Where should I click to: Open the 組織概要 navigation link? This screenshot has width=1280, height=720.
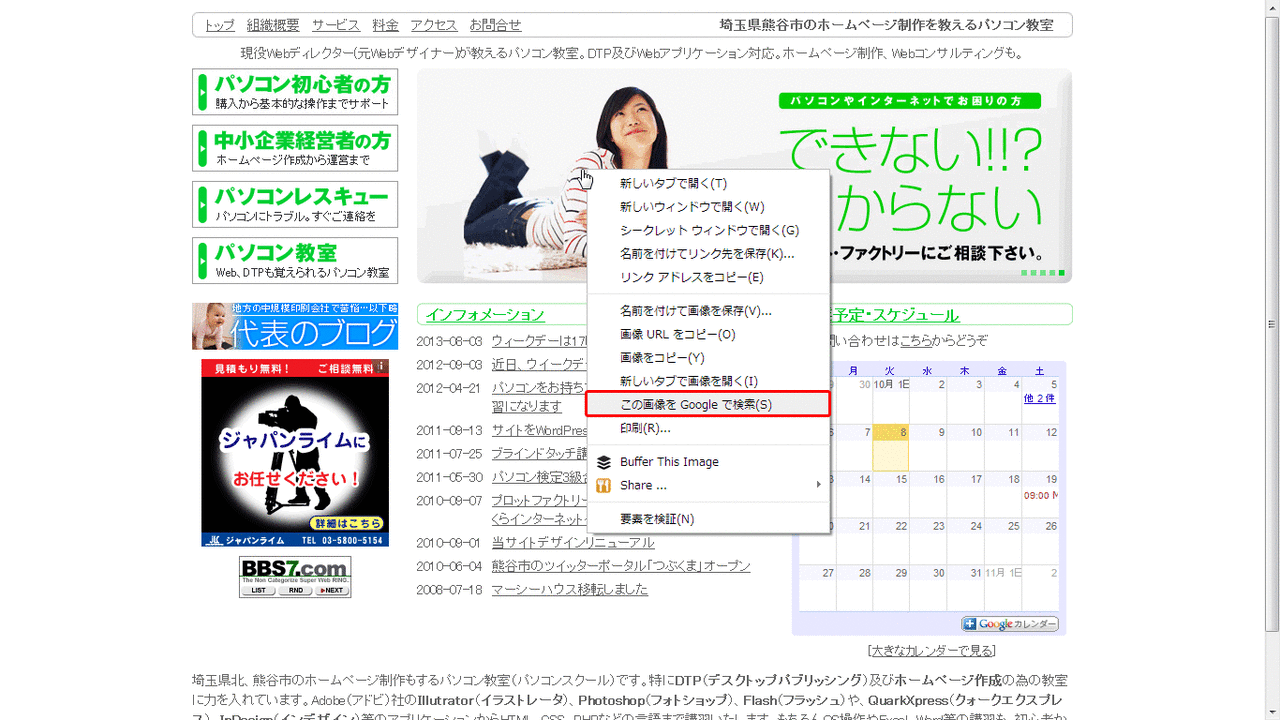(273, 25)
